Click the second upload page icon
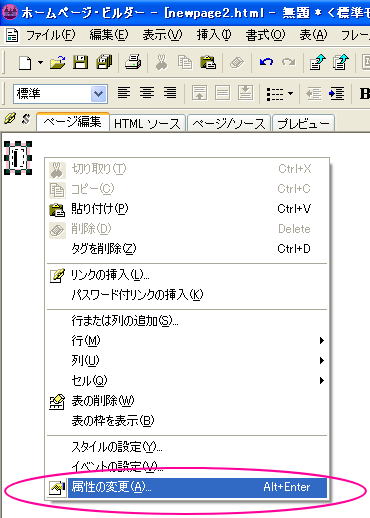 tap(340, 62)
